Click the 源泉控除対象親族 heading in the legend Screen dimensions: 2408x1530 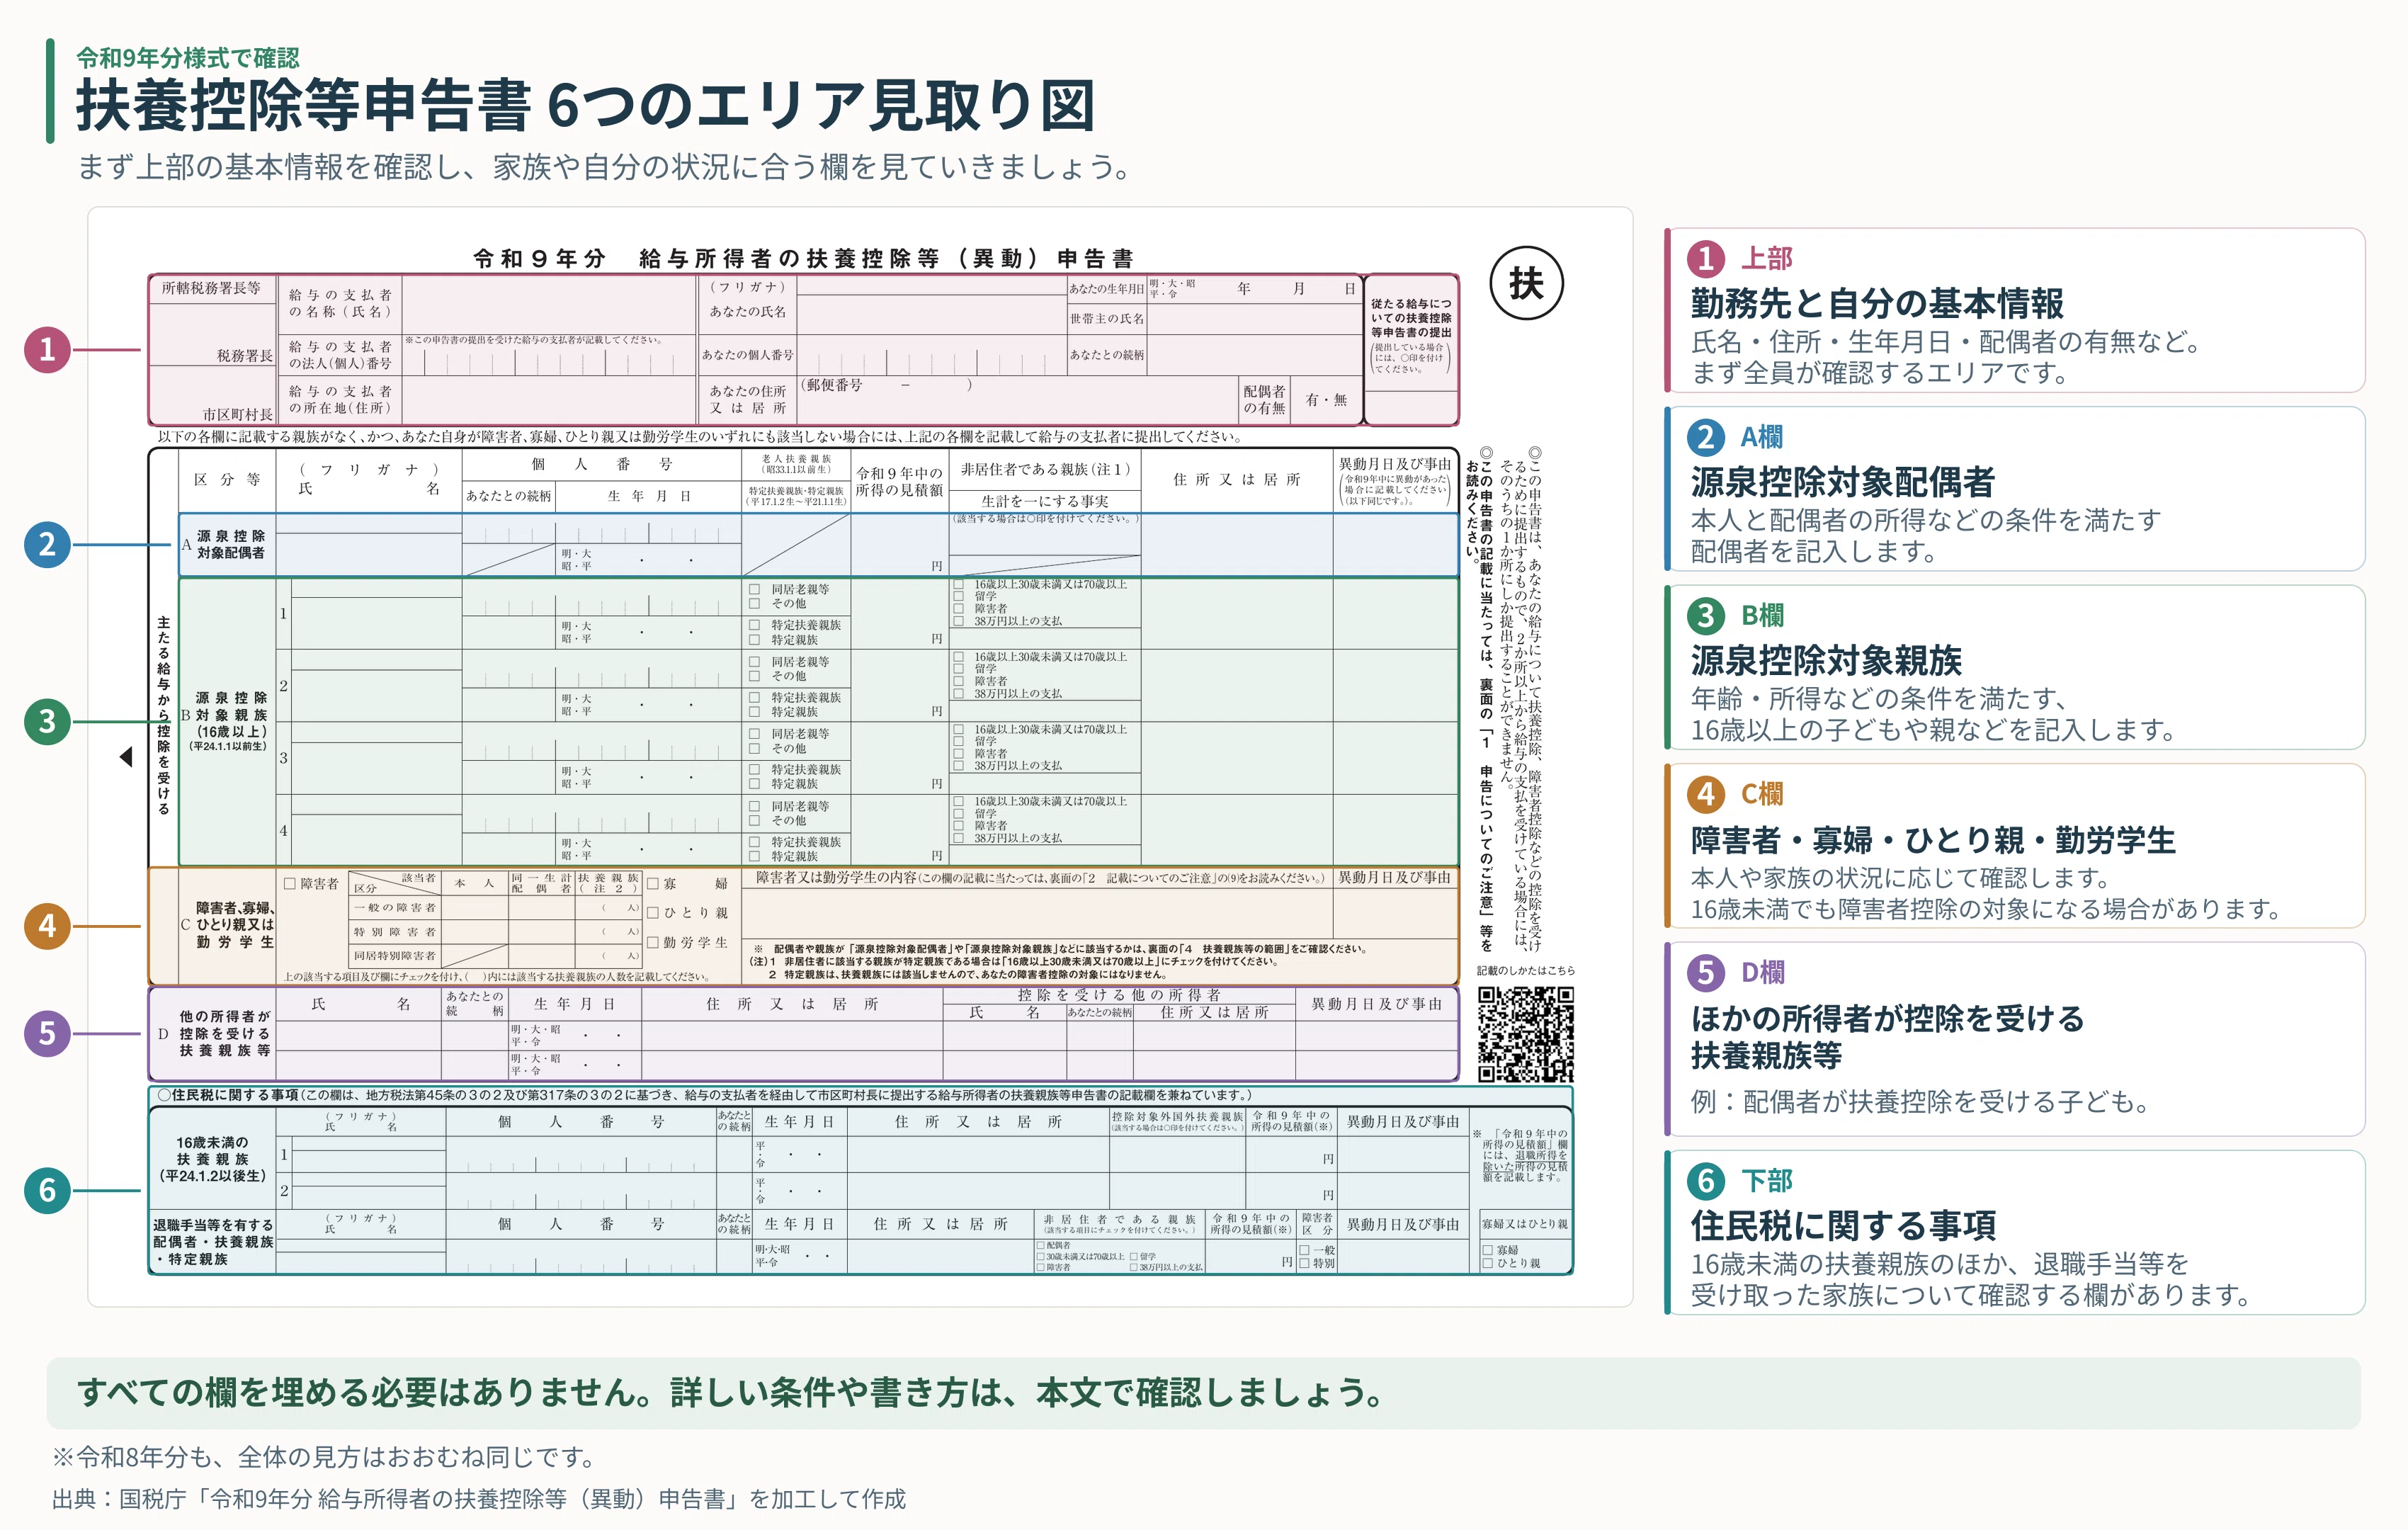(x=1826, y=660)
